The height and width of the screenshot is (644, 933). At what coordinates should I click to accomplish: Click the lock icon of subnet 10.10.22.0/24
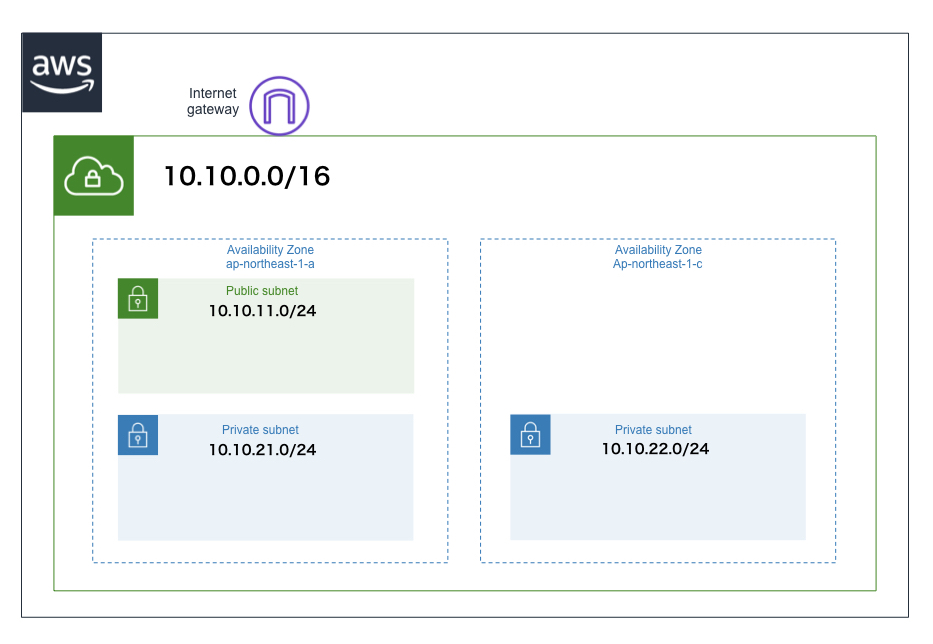tap(530, 434)
